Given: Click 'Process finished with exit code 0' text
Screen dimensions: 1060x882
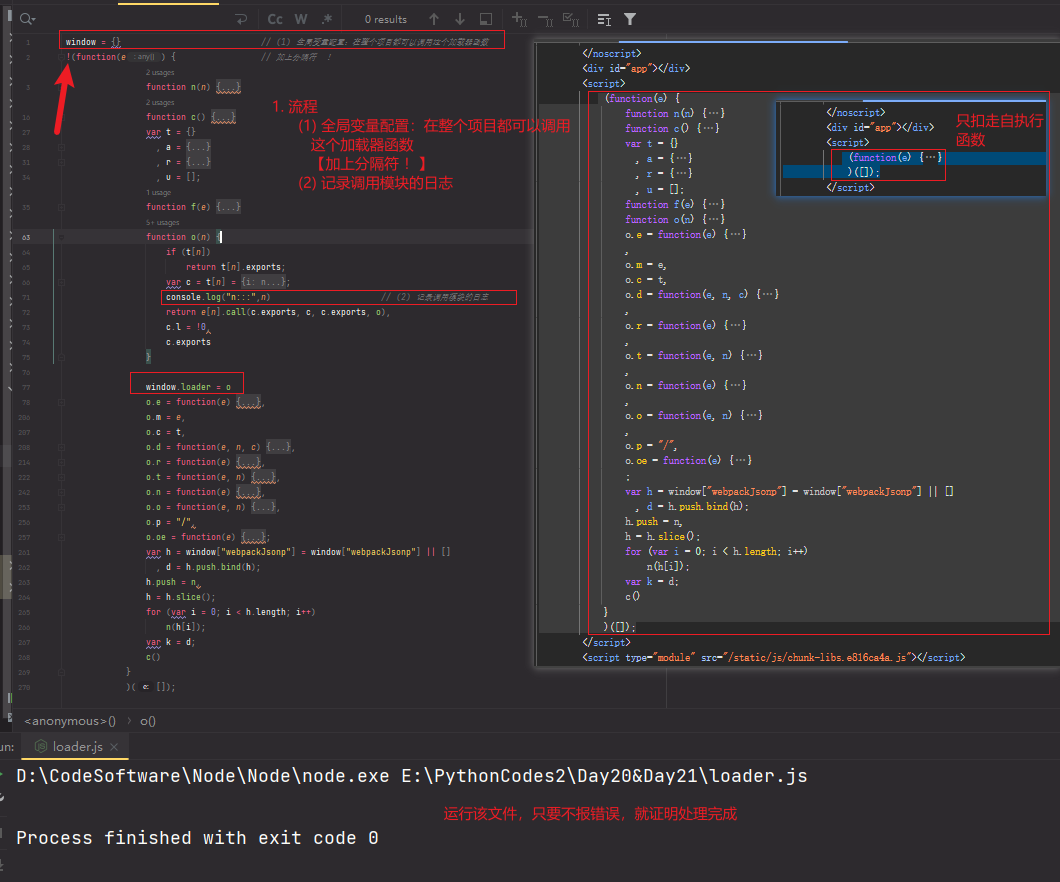Looking at the screenshot, I should [197, 838].
